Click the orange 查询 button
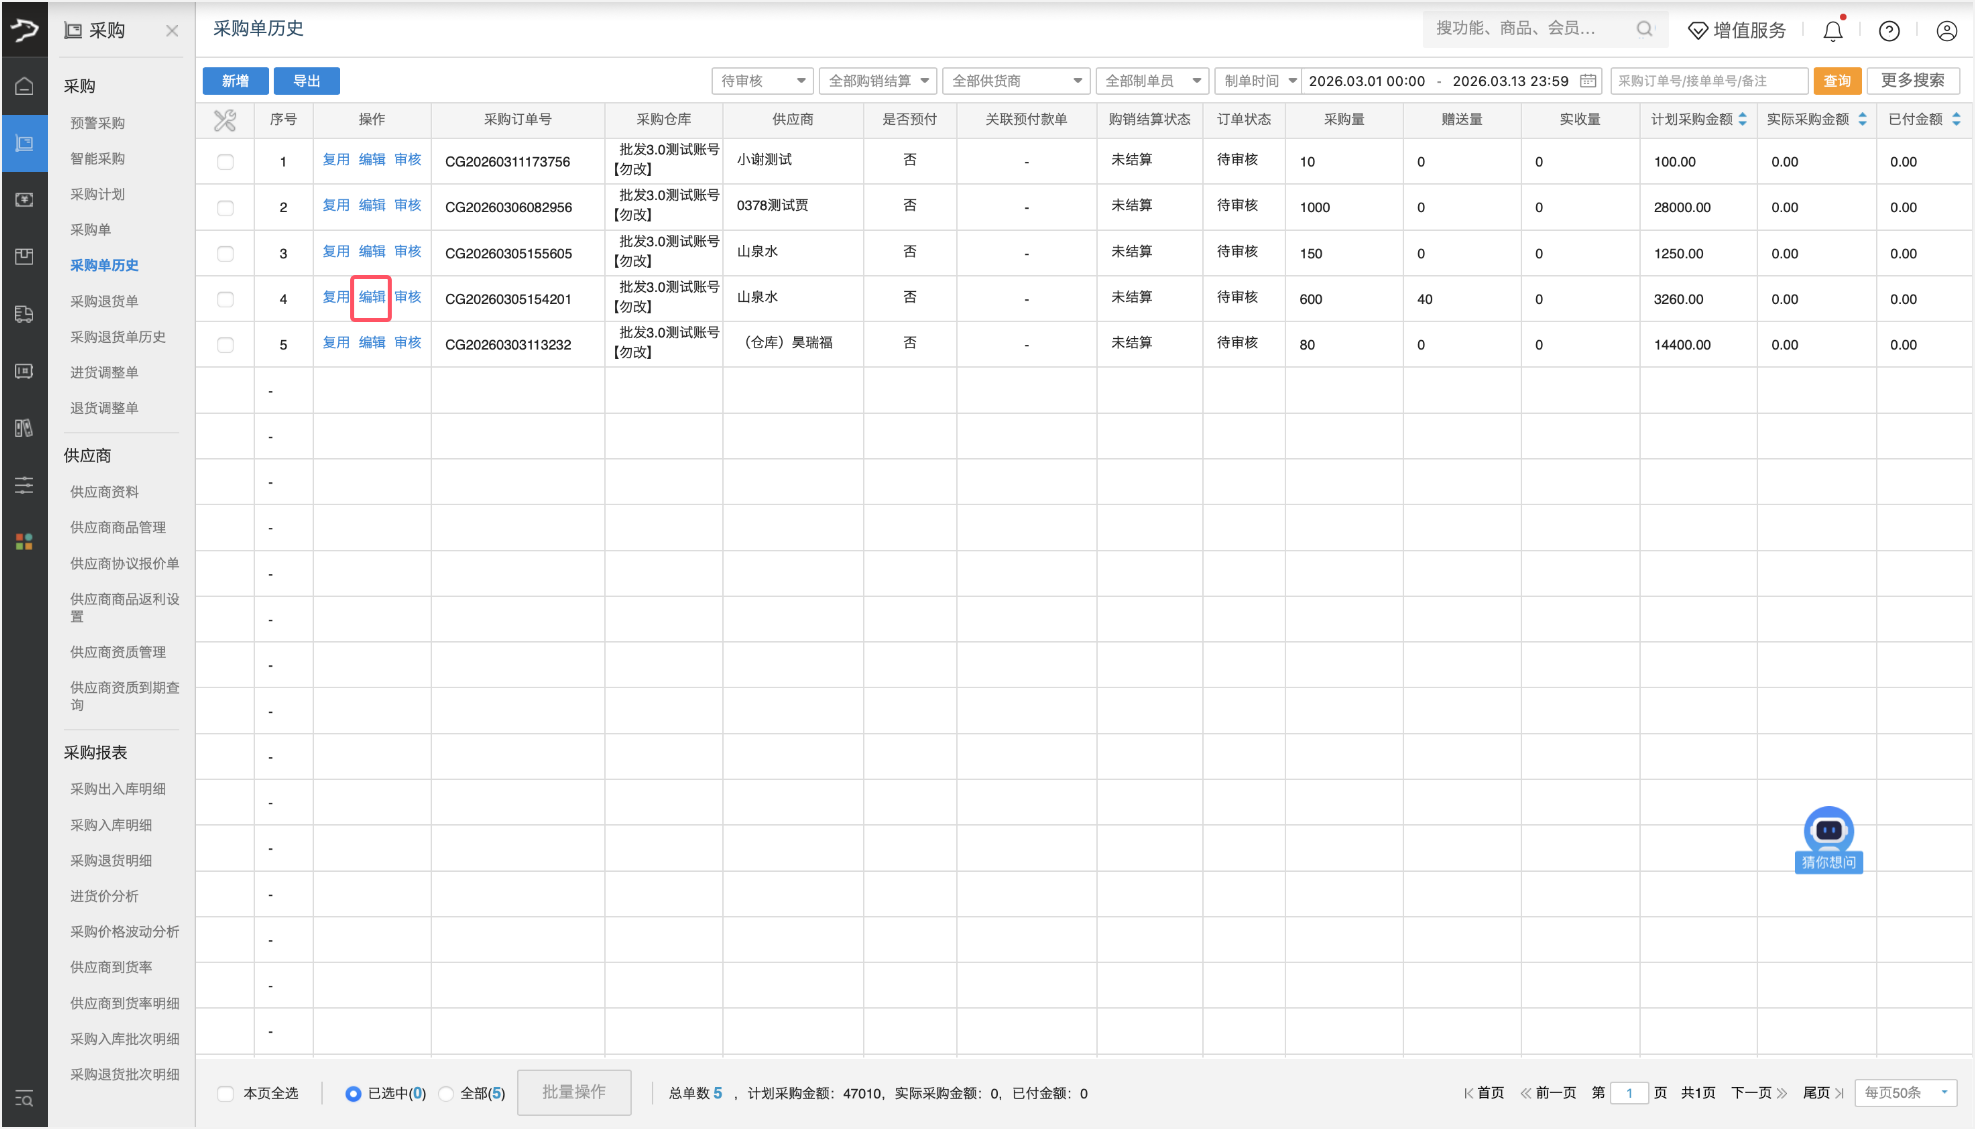The image size is (1976, 1130). [1836, 81]
